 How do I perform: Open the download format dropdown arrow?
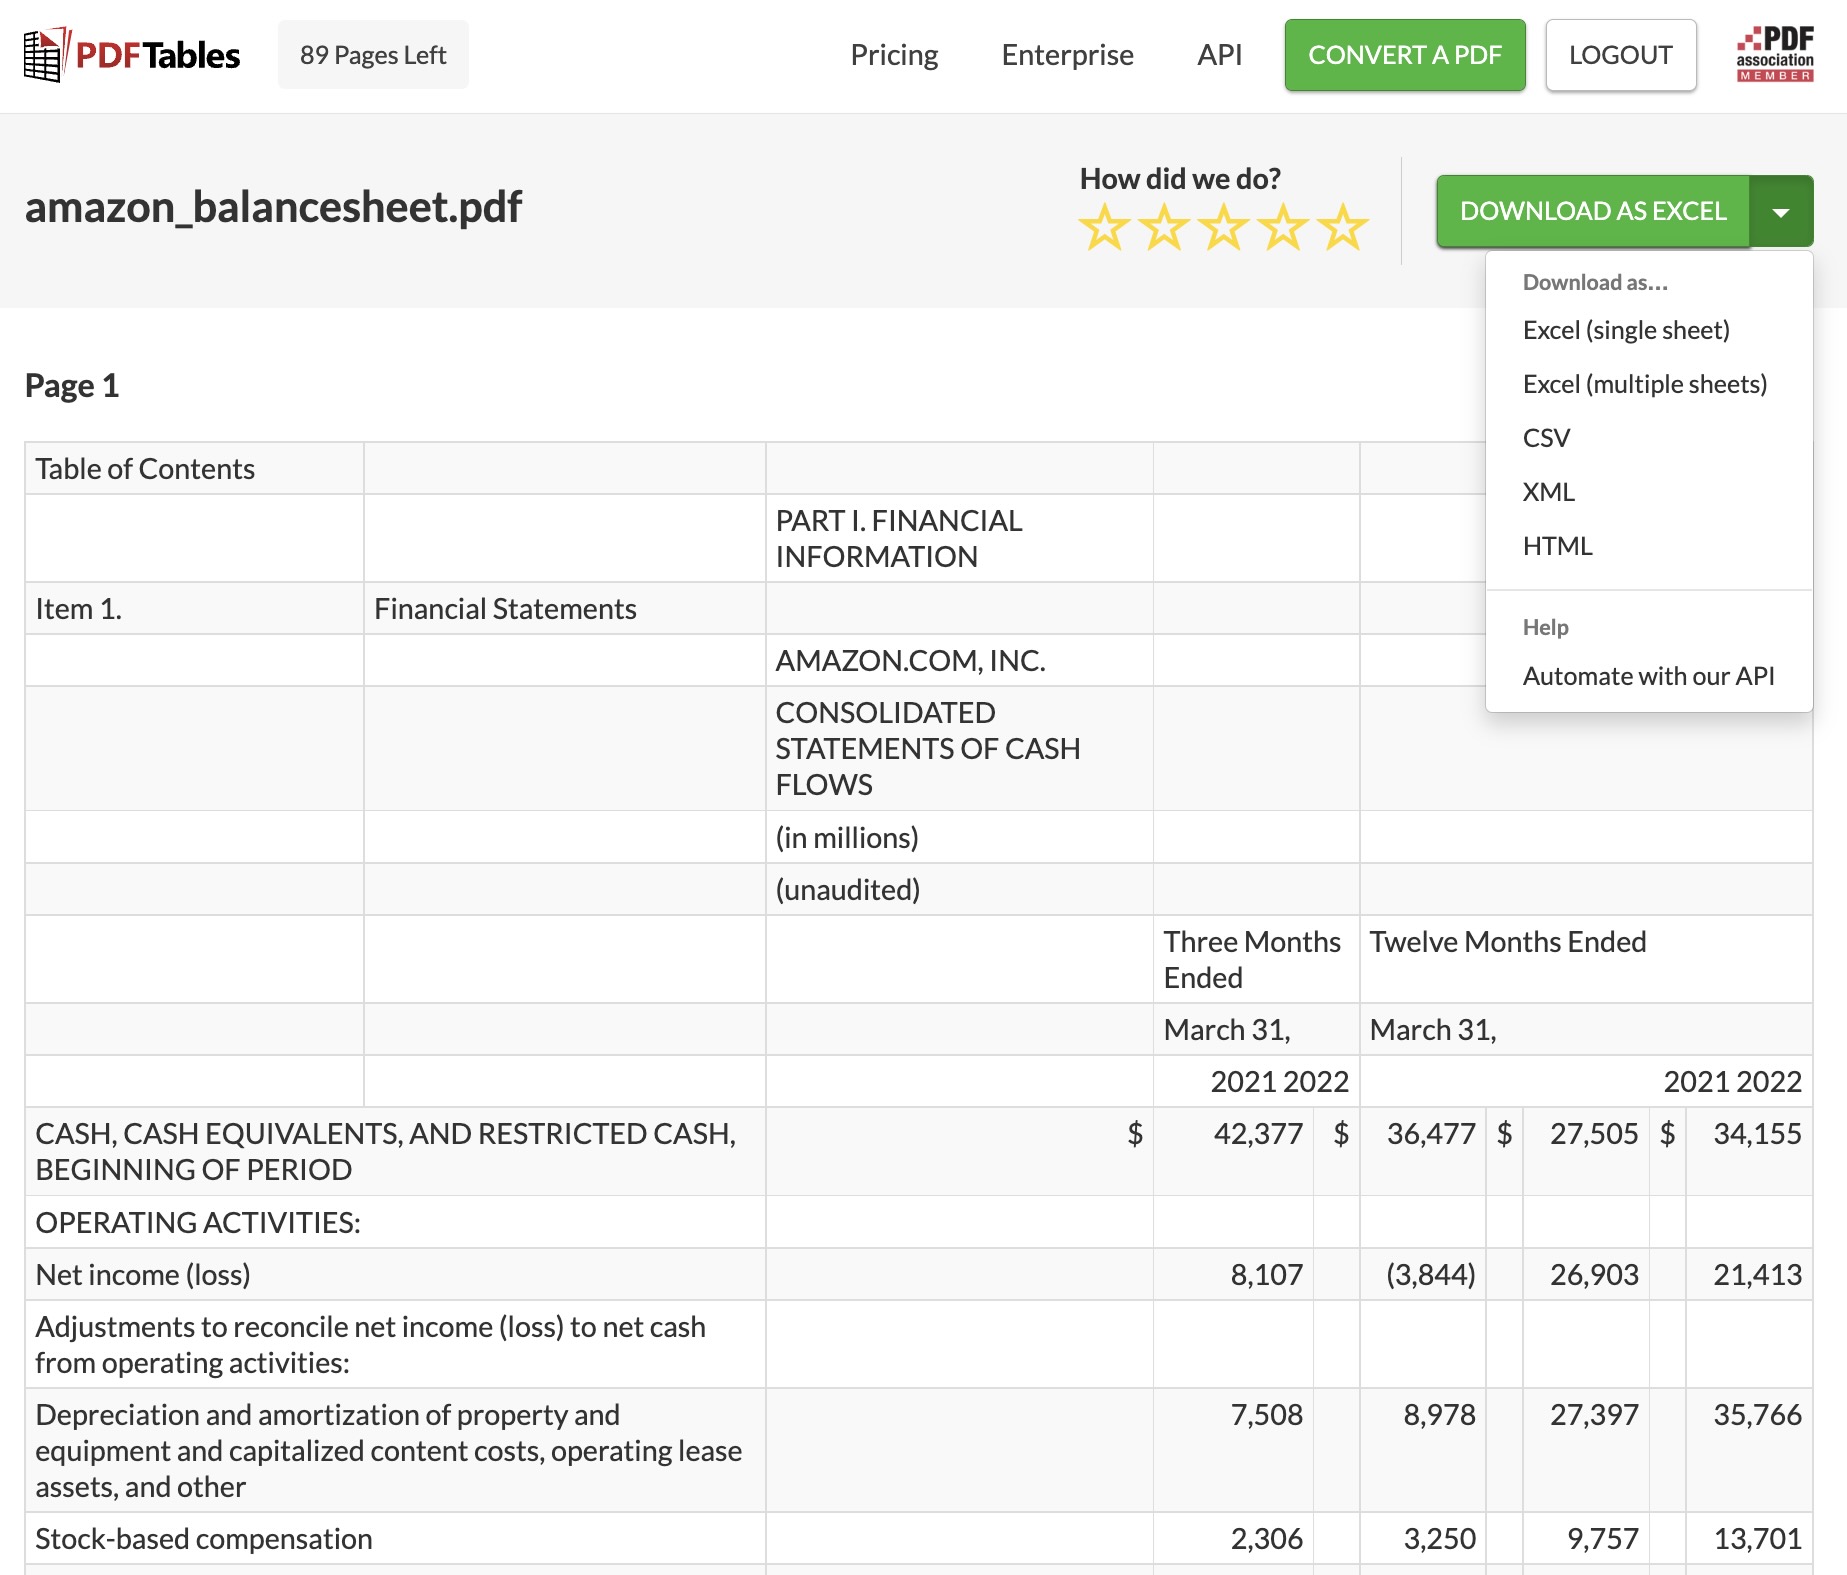[x=1783, y=210]
